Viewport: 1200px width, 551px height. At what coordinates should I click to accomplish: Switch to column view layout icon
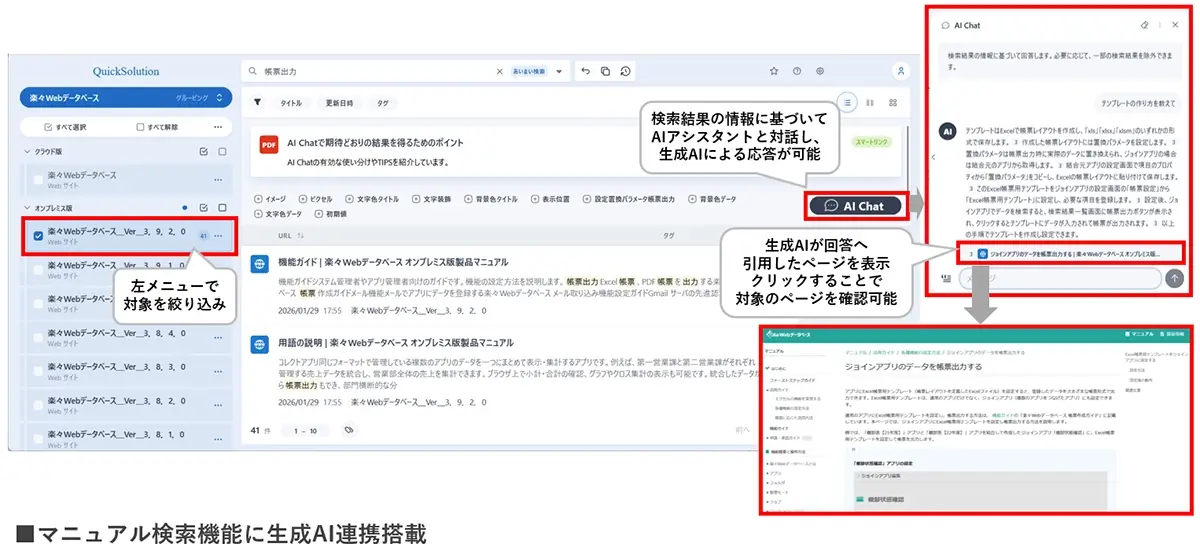coord(870,102)
